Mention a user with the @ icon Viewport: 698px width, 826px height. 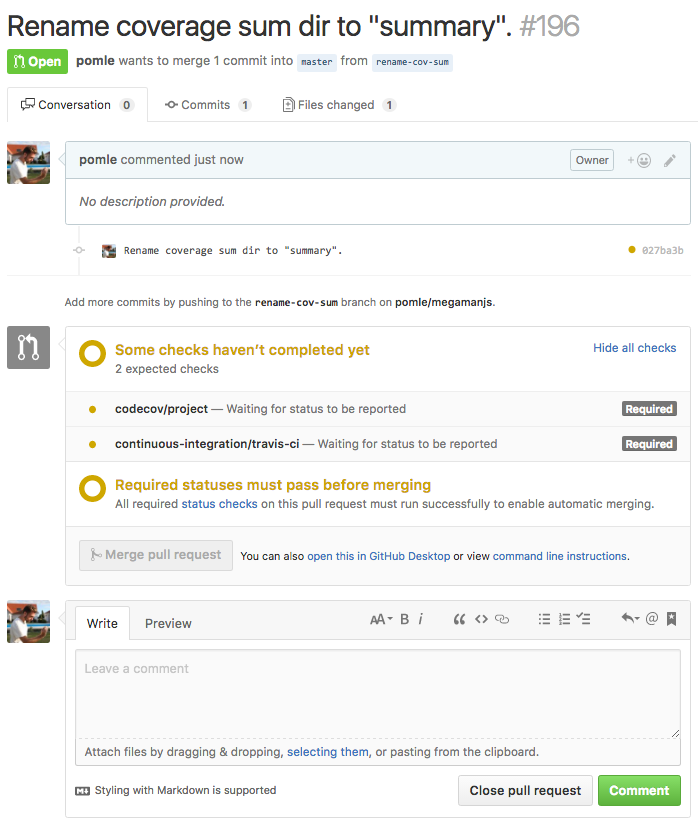pyautogui.click(x=652, y=618)
